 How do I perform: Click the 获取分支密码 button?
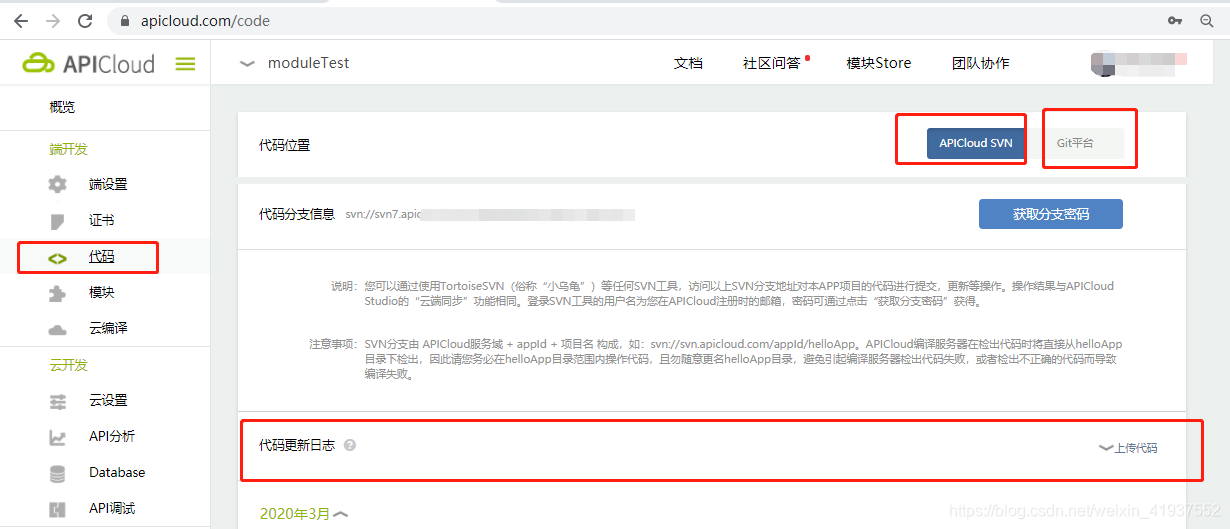[1051, 214]
